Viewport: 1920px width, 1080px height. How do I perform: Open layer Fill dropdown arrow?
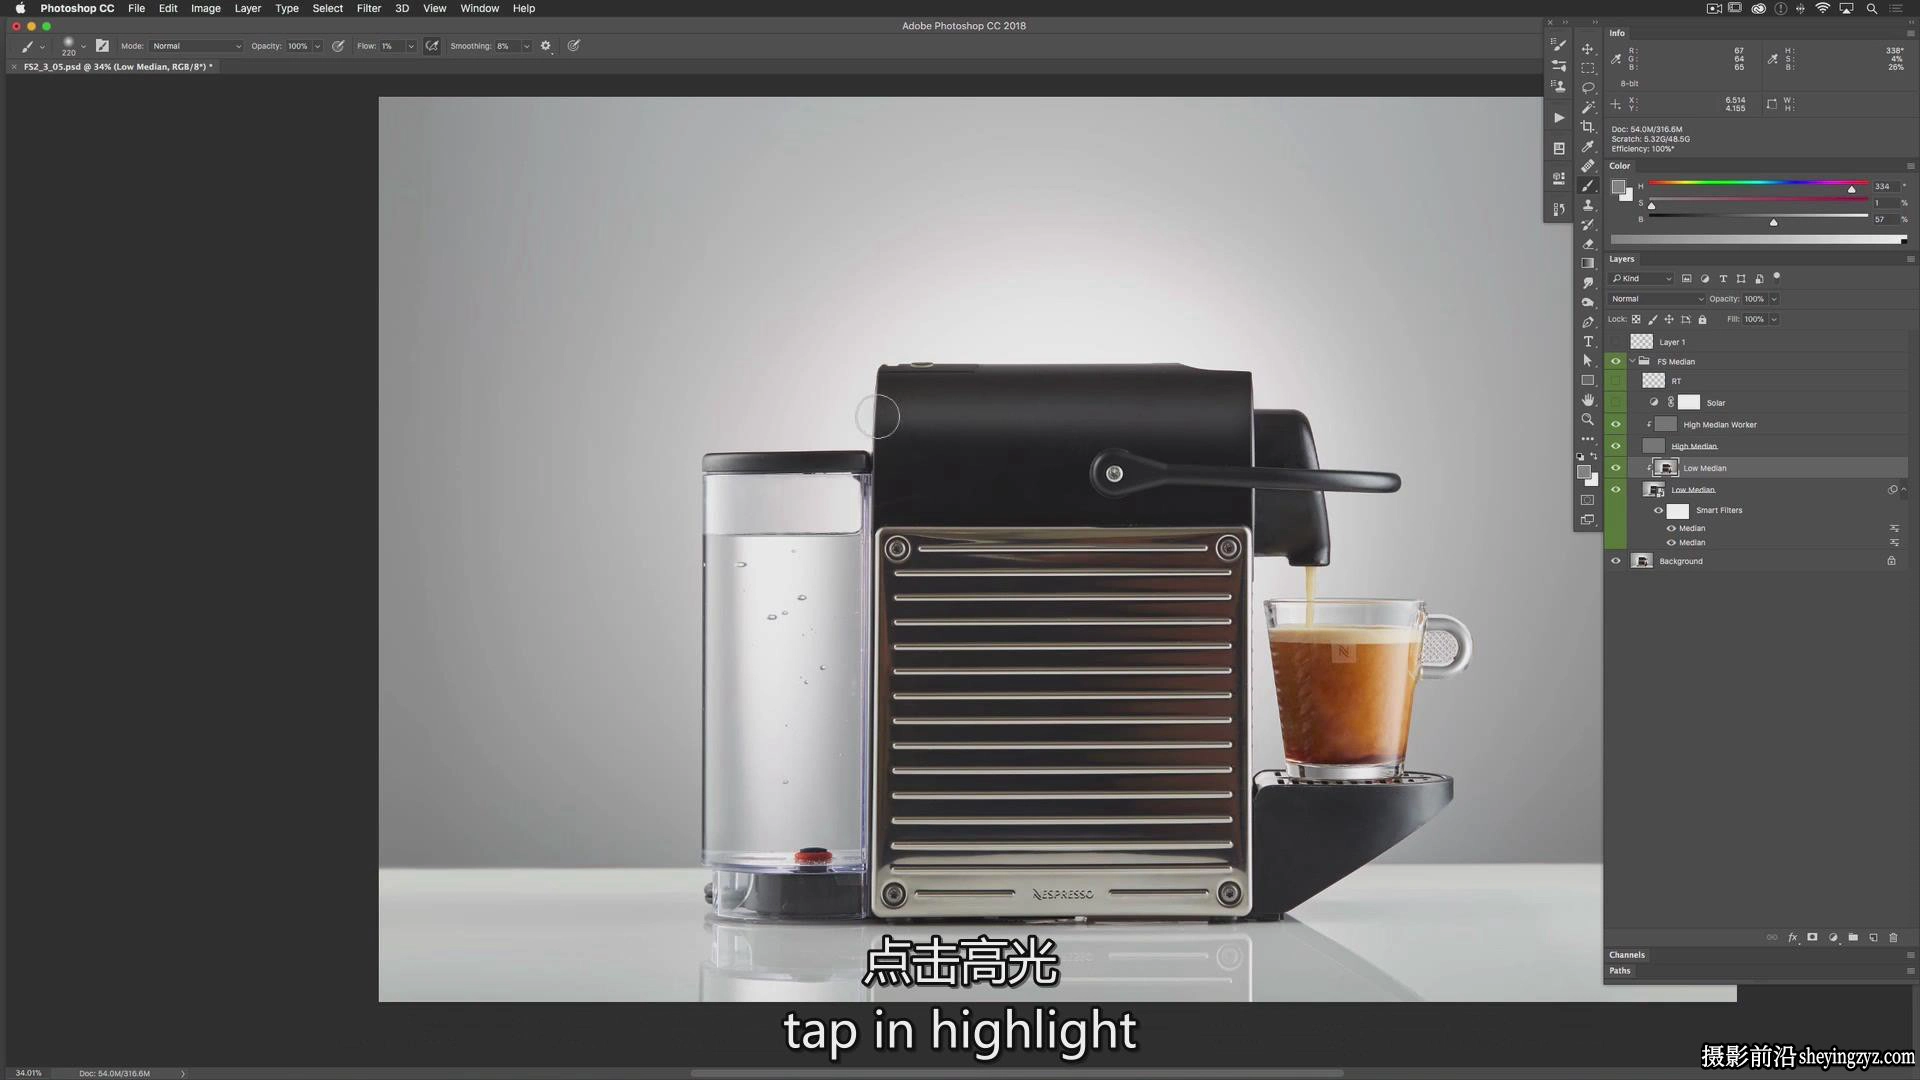point(1774,320)
